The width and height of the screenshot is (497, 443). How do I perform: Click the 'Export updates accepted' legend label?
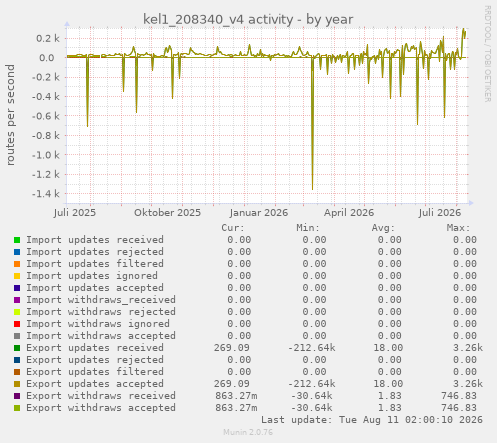95,384
